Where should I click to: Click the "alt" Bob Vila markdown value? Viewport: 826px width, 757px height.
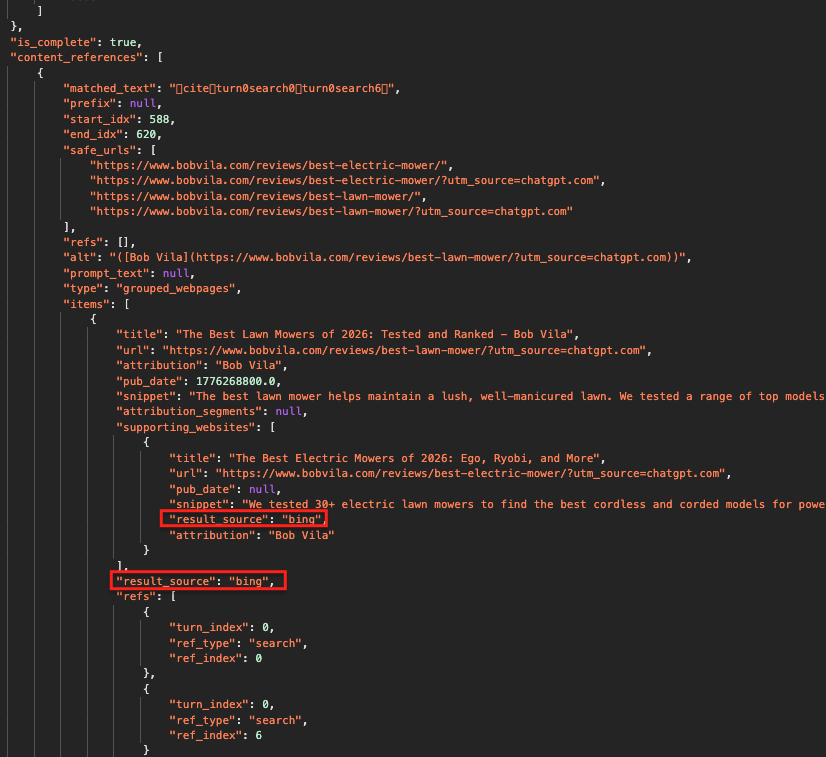tap(400, 258)
